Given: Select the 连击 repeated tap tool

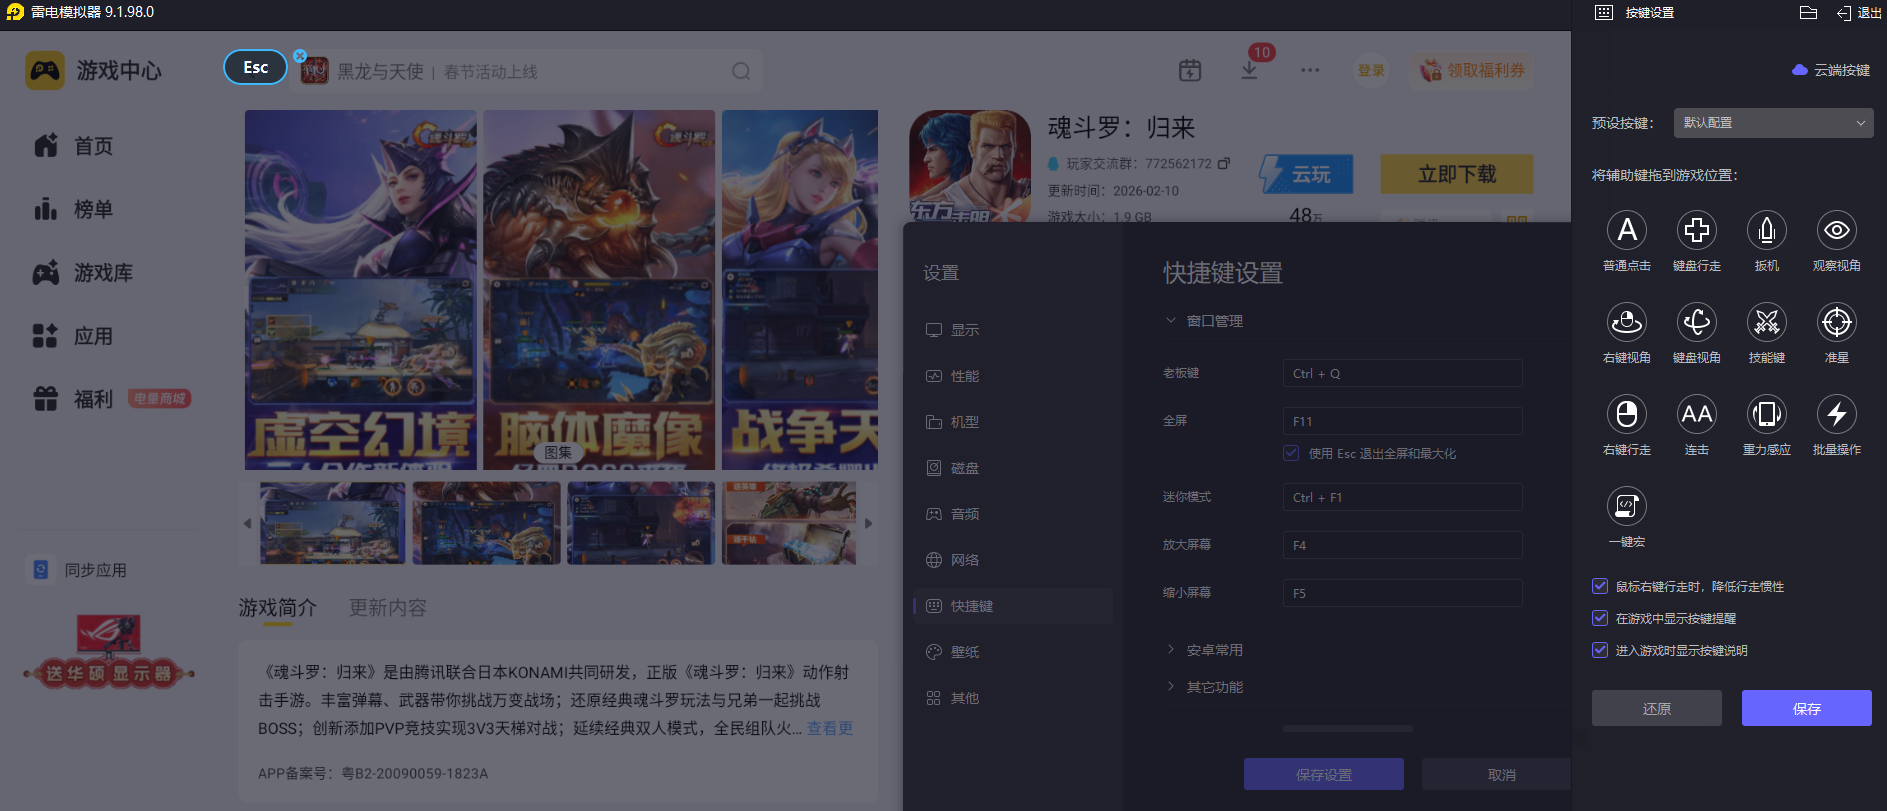Looking at the screenshot, I should click(x=1697, y=415).
